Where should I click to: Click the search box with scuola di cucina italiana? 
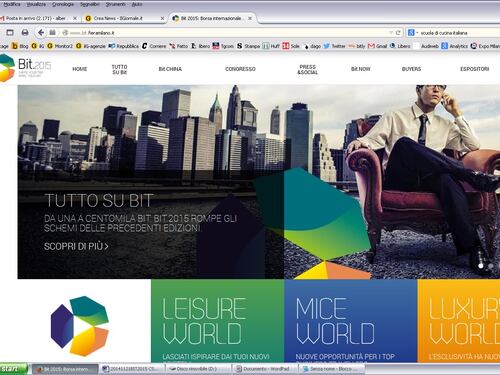click(x=458, y=33)
